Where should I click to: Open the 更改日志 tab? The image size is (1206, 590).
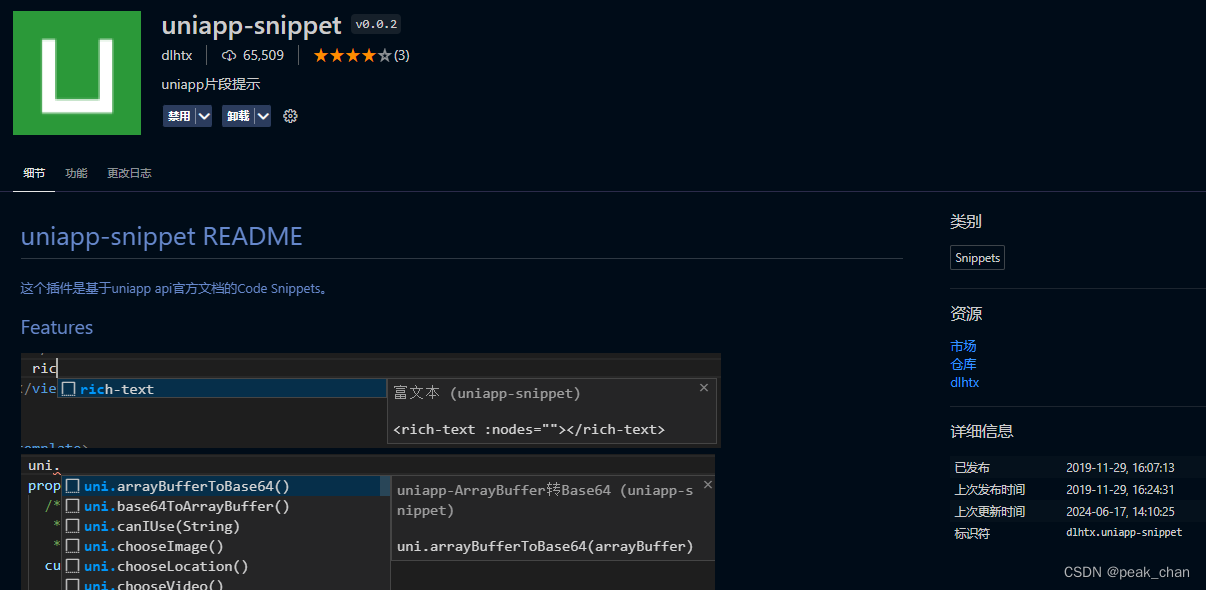coord(129,172)
